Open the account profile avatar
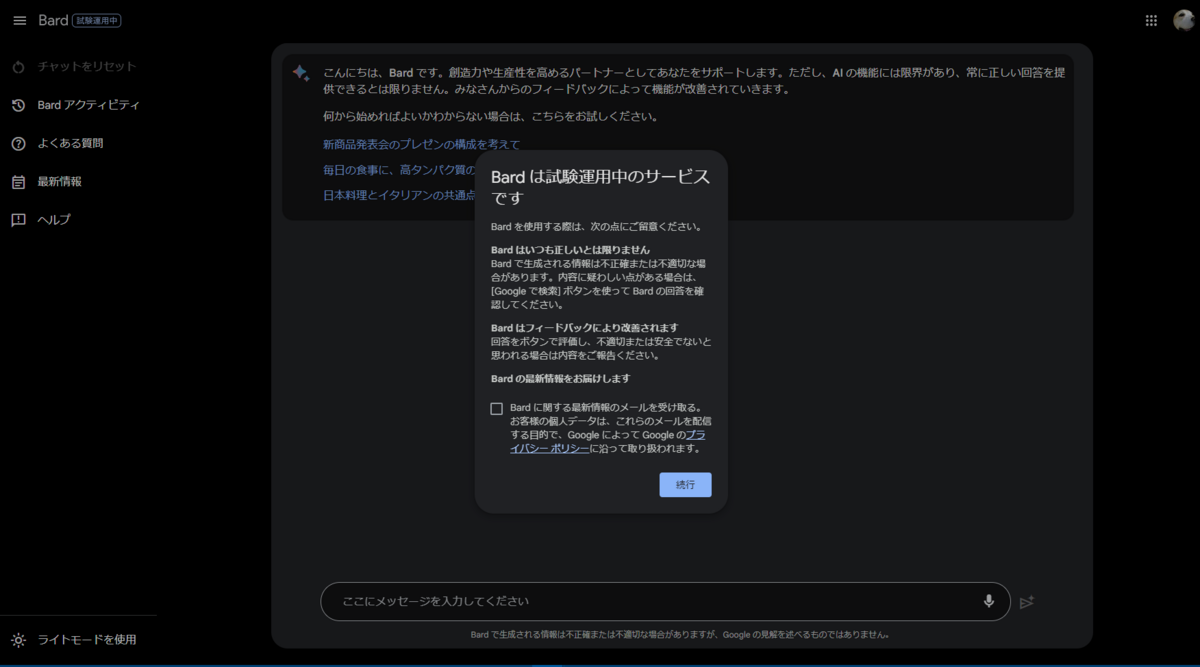The height and width of the screenshot is (667, 1200). pos(1184,21)
